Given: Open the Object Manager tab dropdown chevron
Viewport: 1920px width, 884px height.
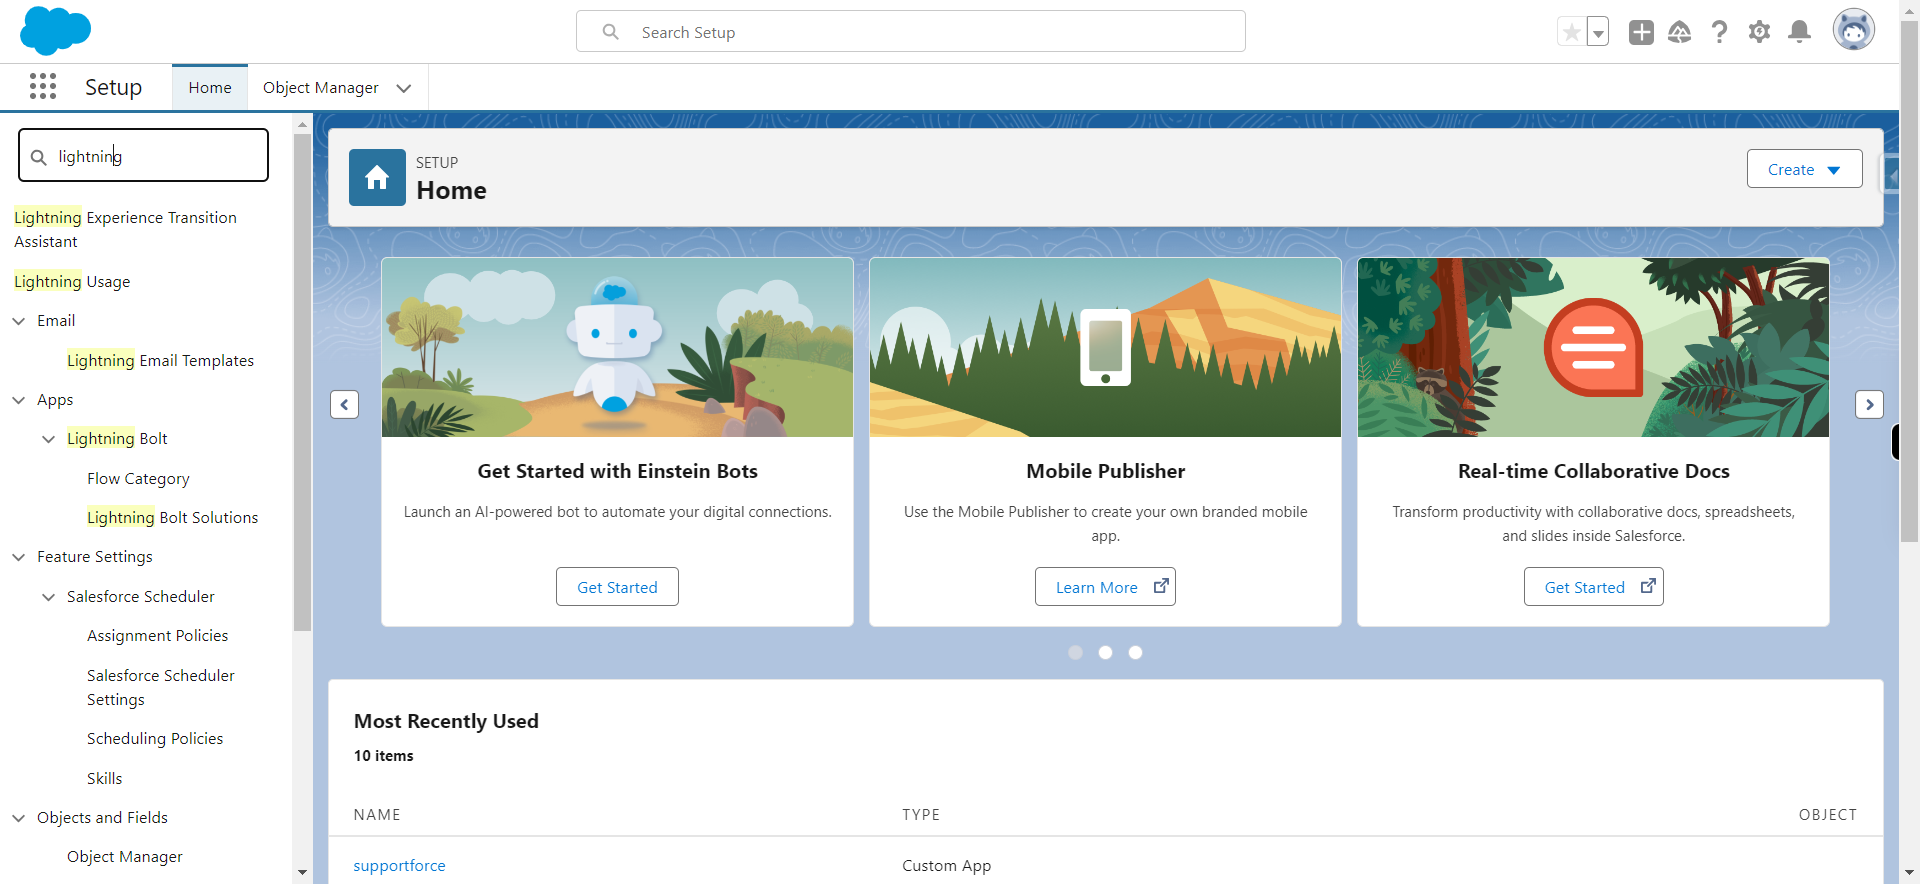Looking at the screenshot, I should (404, 88).
